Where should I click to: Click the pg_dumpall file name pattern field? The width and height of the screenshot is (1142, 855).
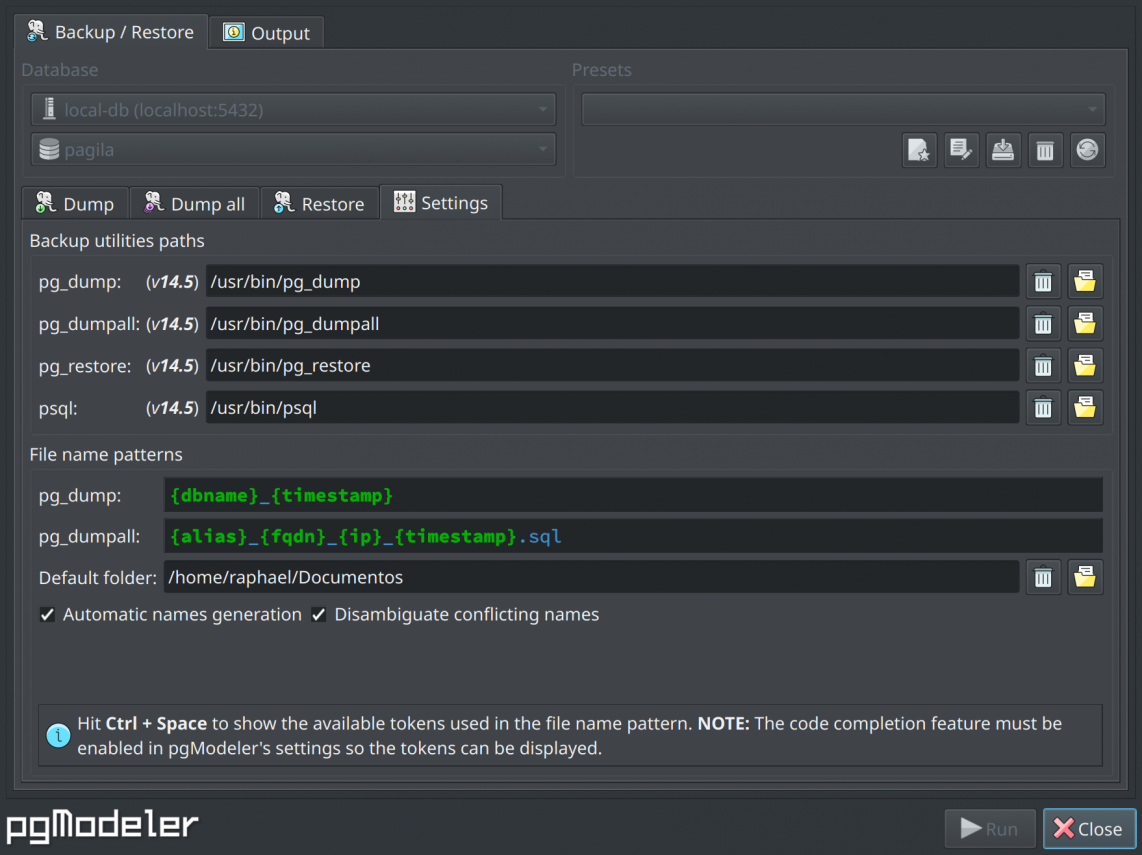tap(634, 536)
